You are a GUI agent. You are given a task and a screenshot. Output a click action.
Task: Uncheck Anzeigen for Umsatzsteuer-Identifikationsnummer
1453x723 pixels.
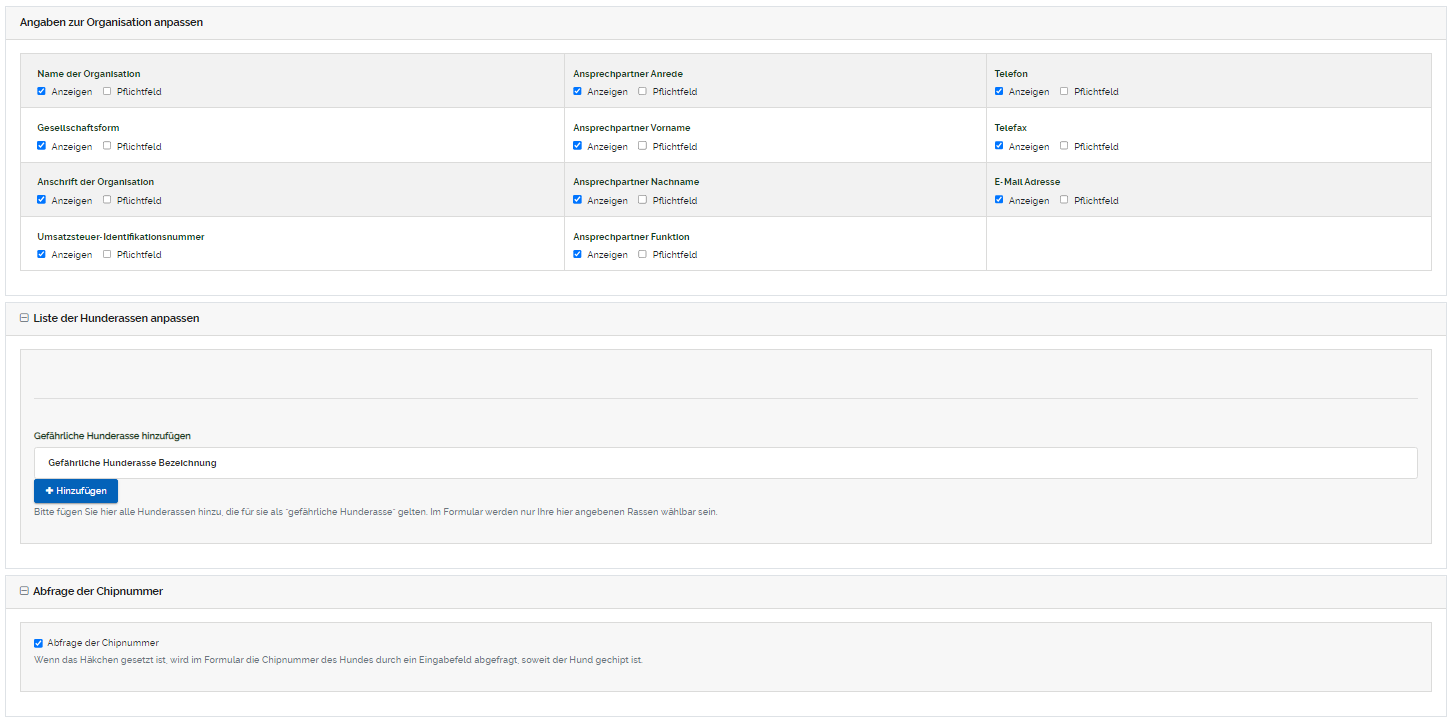point(42,254)
